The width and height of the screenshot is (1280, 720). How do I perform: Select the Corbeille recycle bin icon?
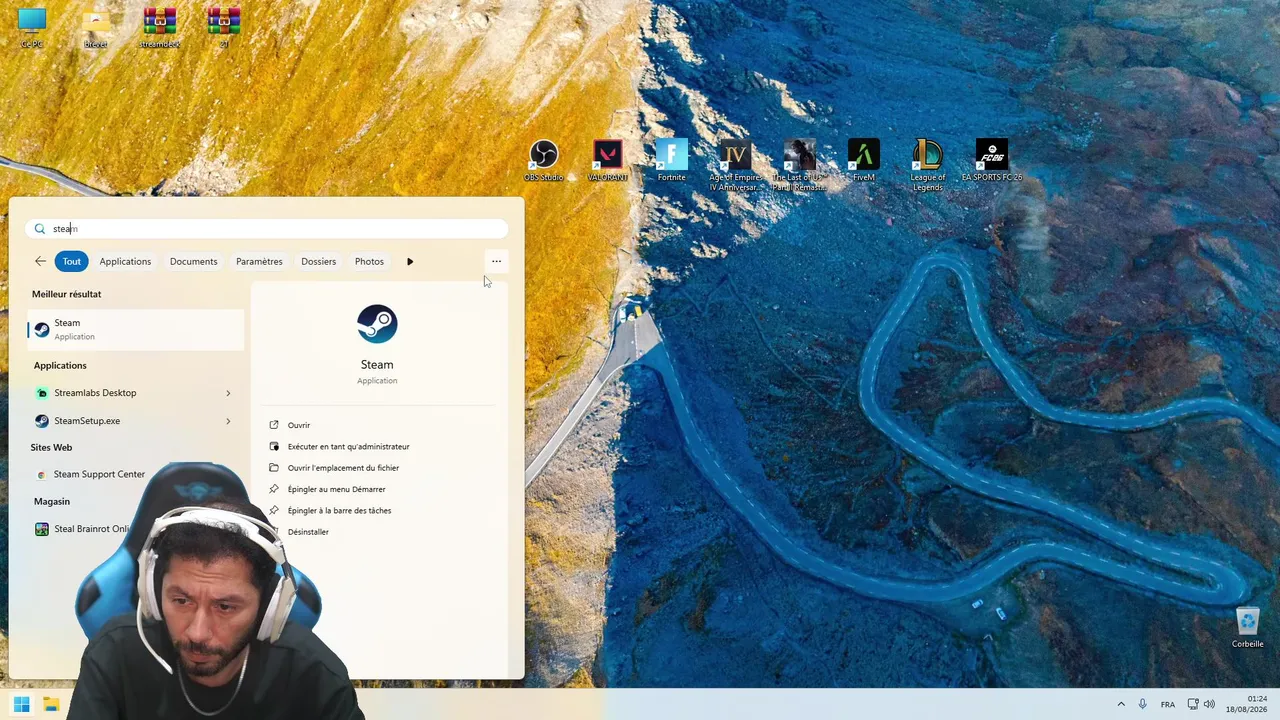(1248, 628)
